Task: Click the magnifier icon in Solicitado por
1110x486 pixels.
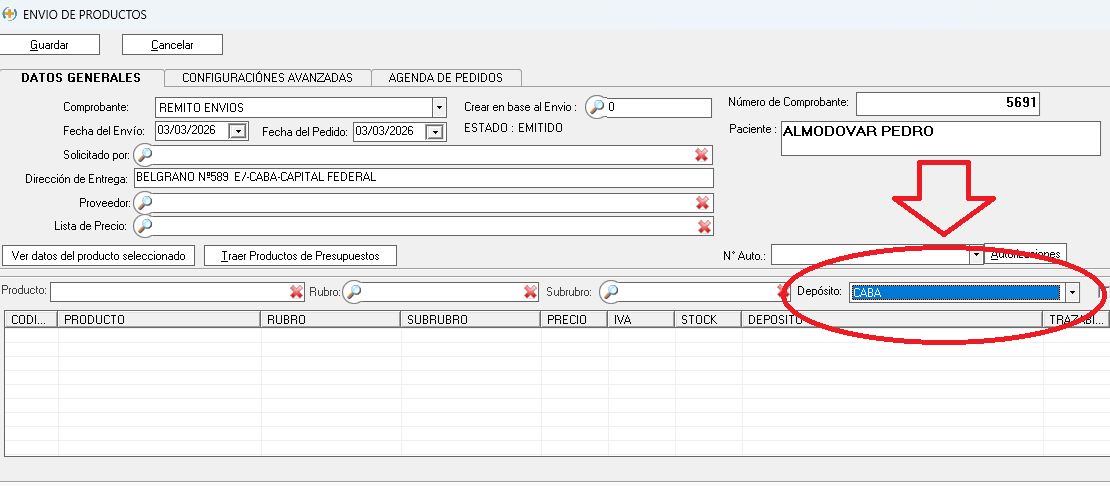Action: tap(144, 155)
